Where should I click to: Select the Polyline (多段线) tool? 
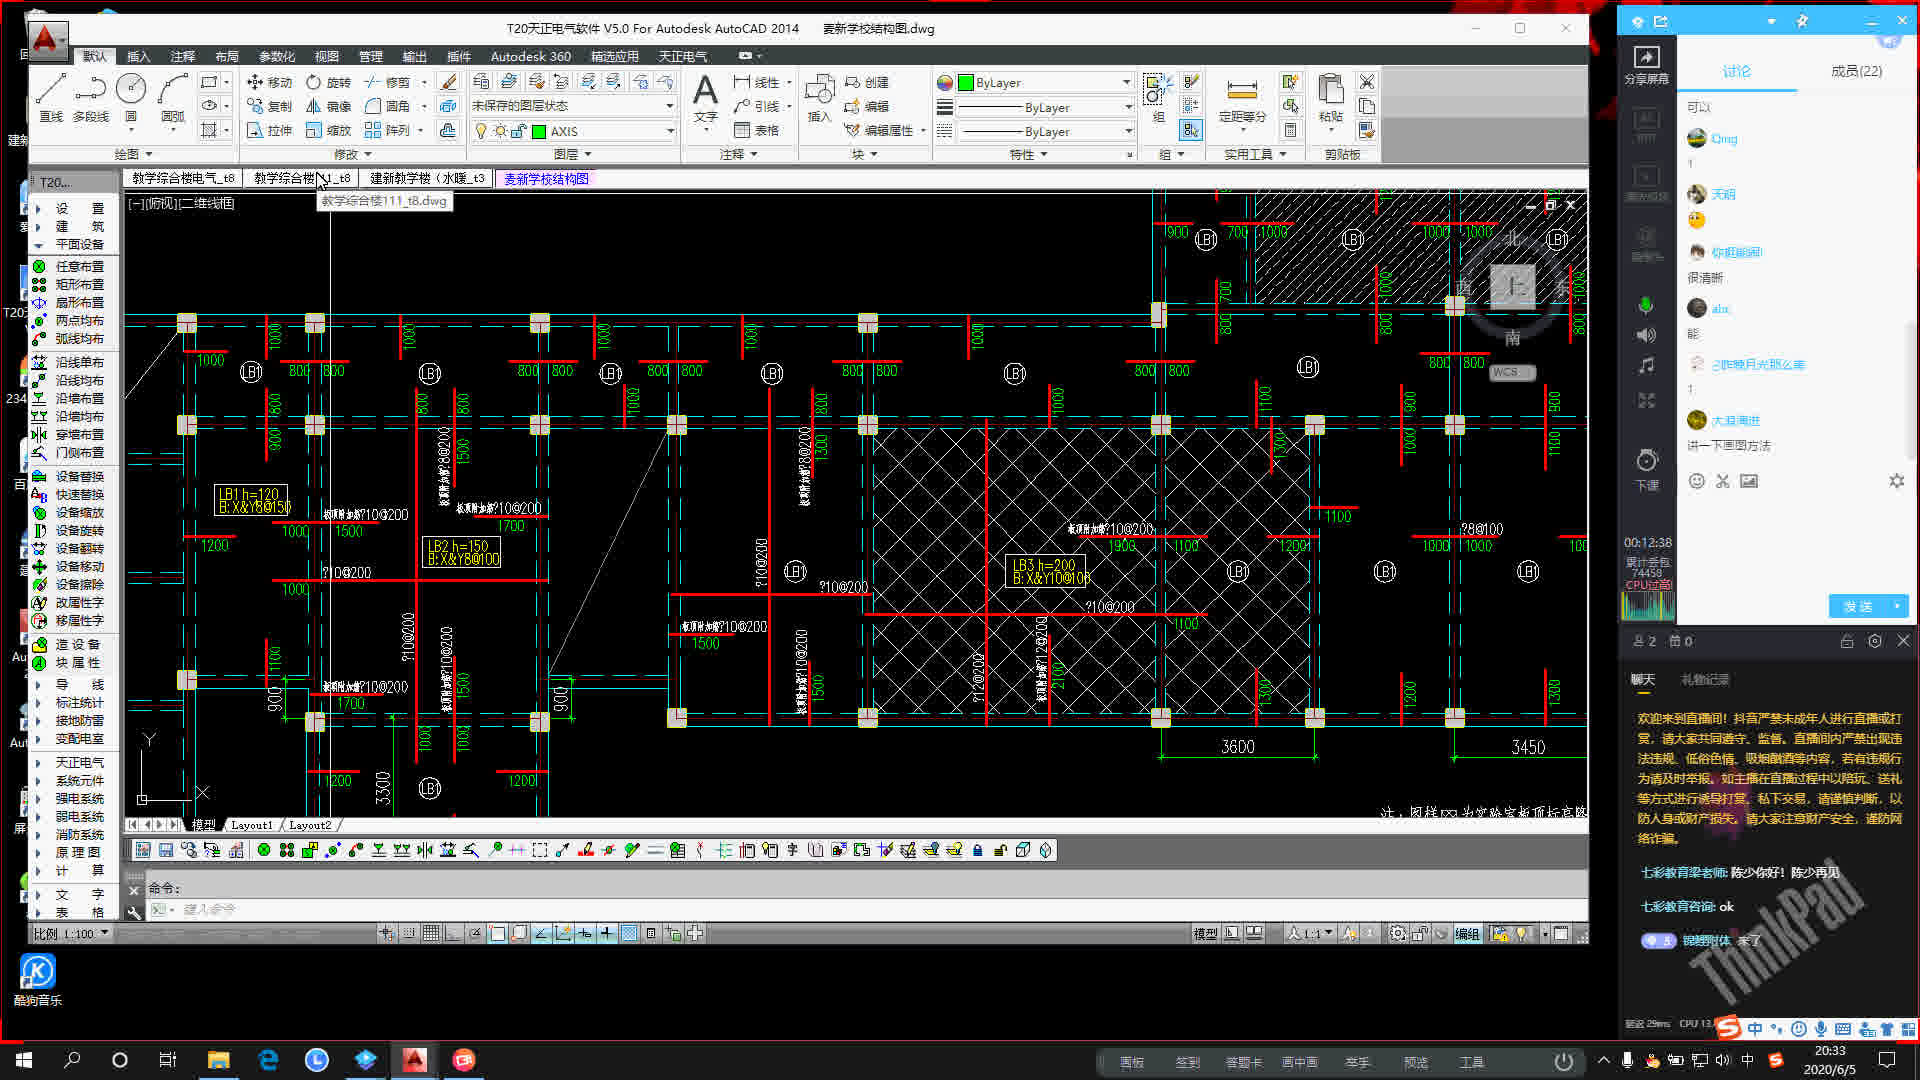coord(90,98)
